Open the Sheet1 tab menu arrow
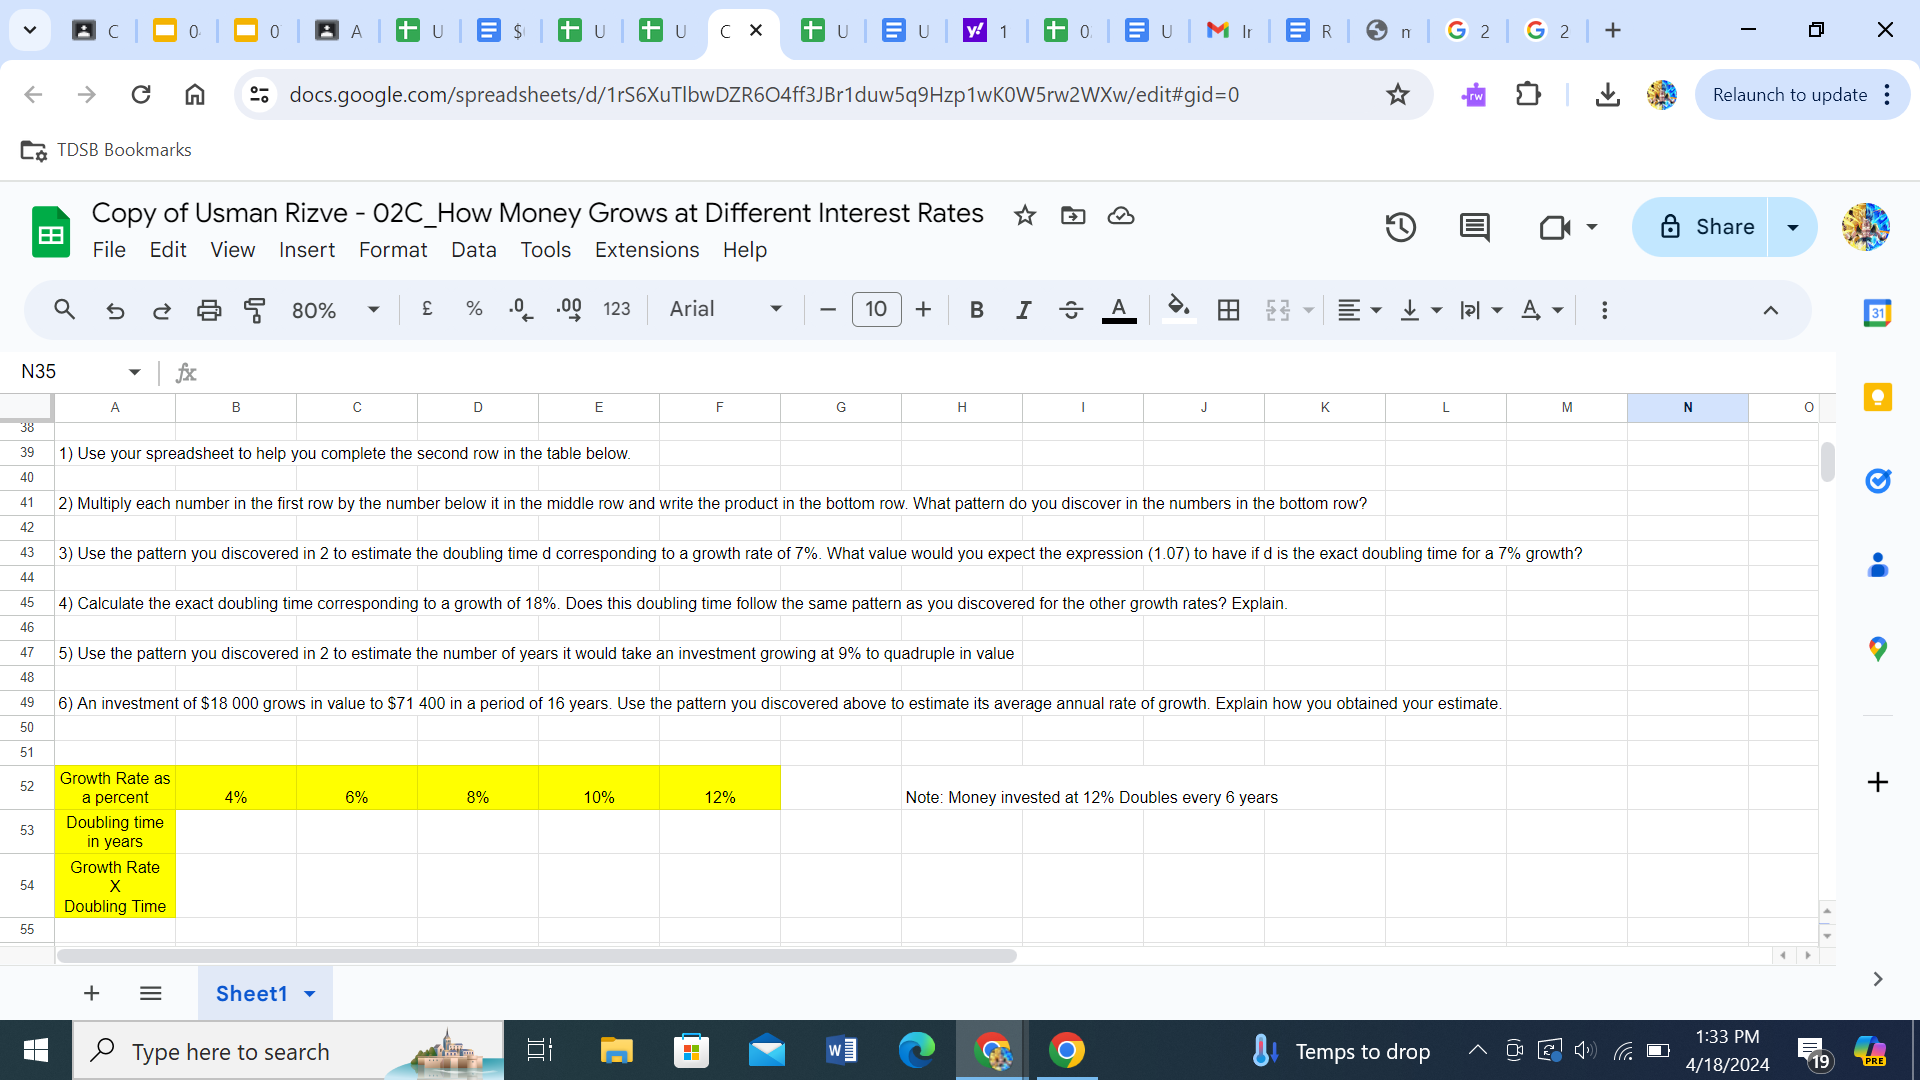Screen dimensions: 1920x1080 click(x=308, y=994)
